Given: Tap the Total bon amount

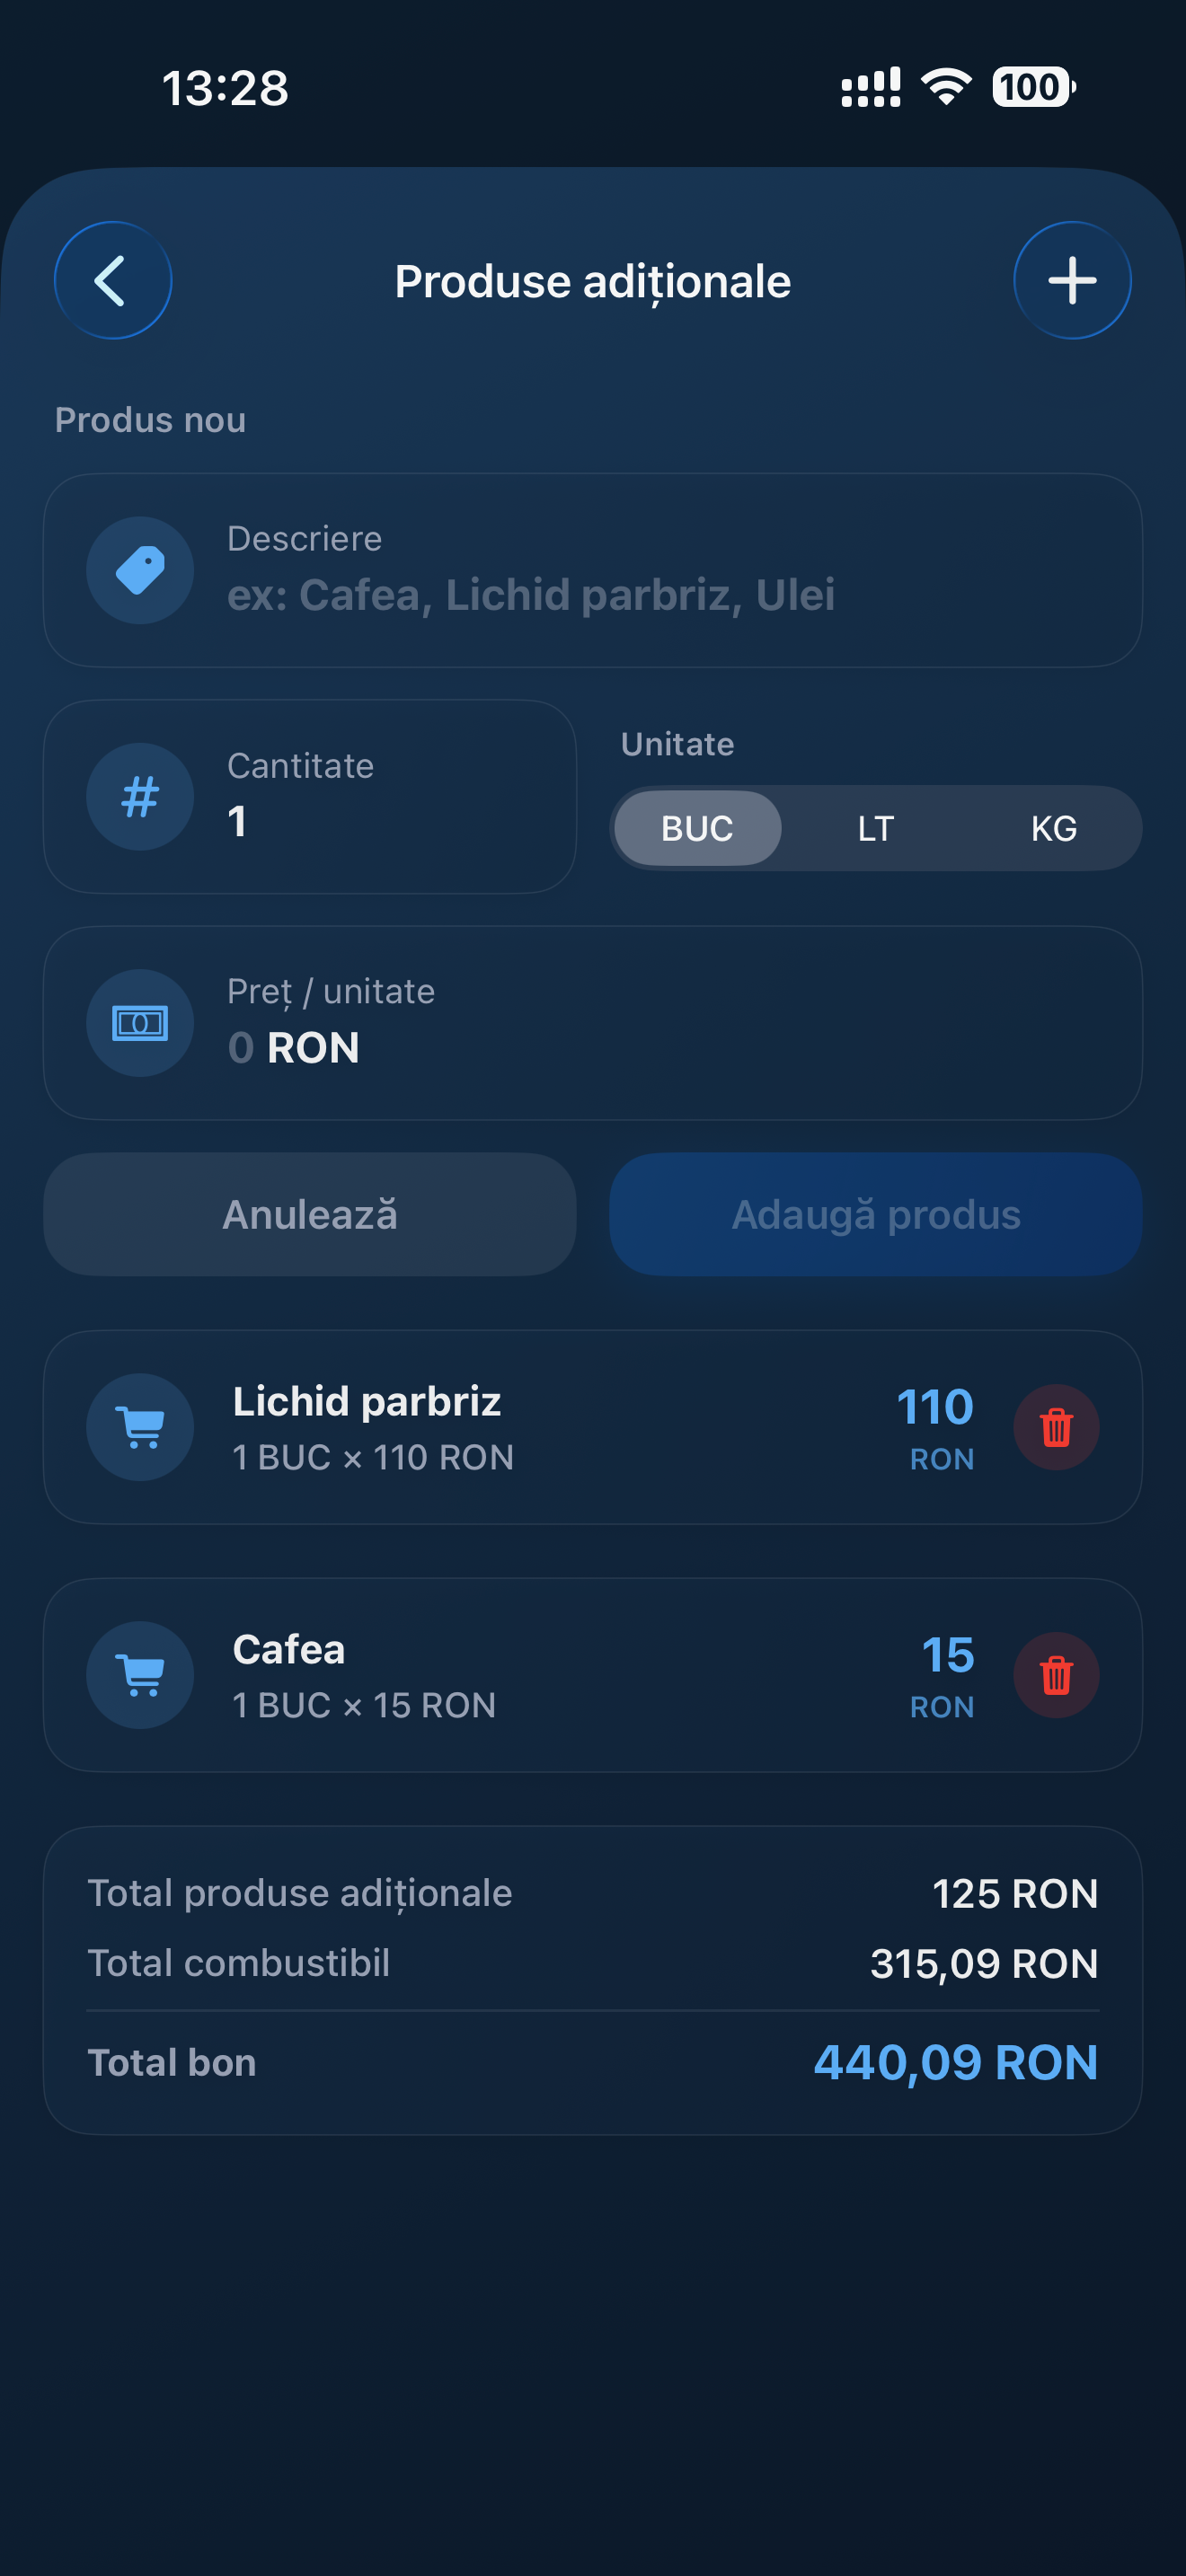Looking at the screenshot, I should (955, 2062).
